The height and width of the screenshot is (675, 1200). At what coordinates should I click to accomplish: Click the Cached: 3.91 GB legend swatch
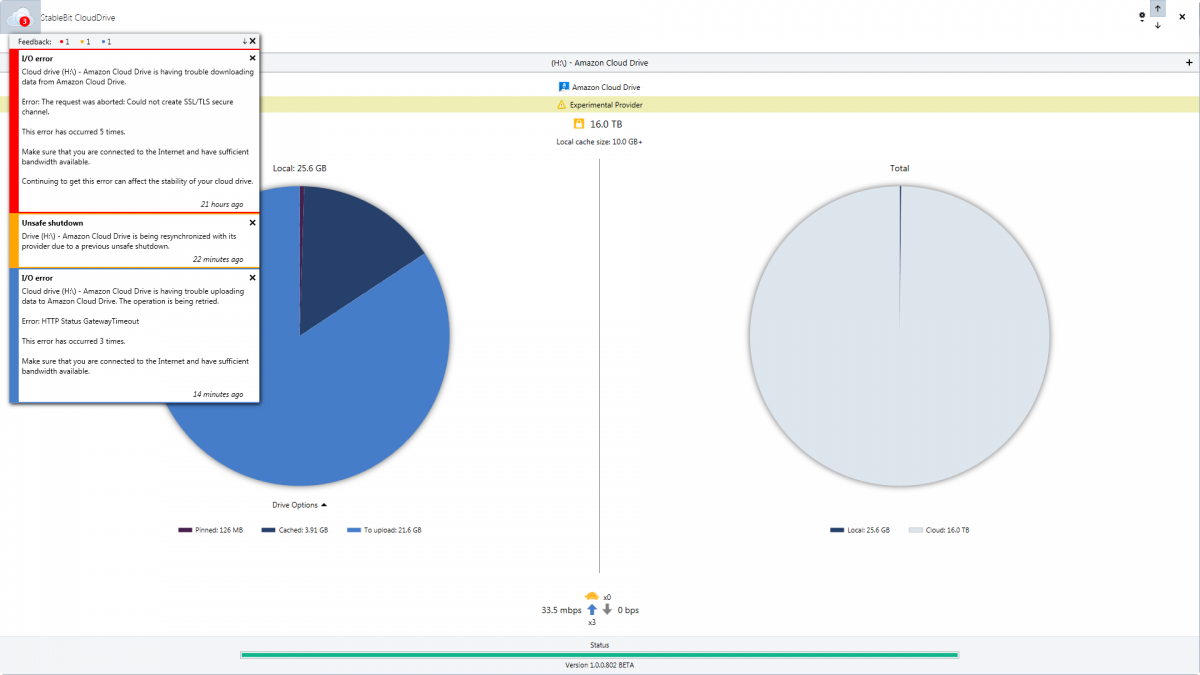coord(268,530)
